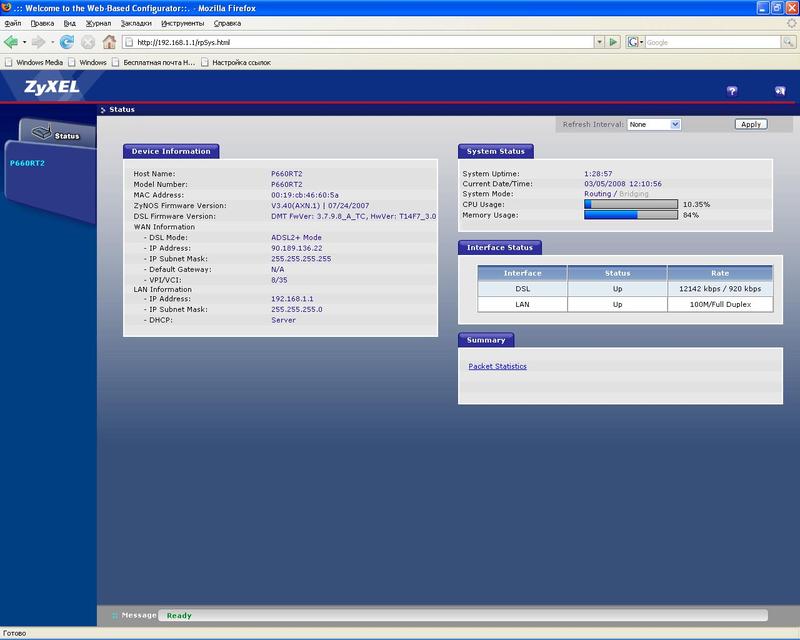Click subnet mask 255.255.255.0

pyautogui.click(x=296, y=309)
